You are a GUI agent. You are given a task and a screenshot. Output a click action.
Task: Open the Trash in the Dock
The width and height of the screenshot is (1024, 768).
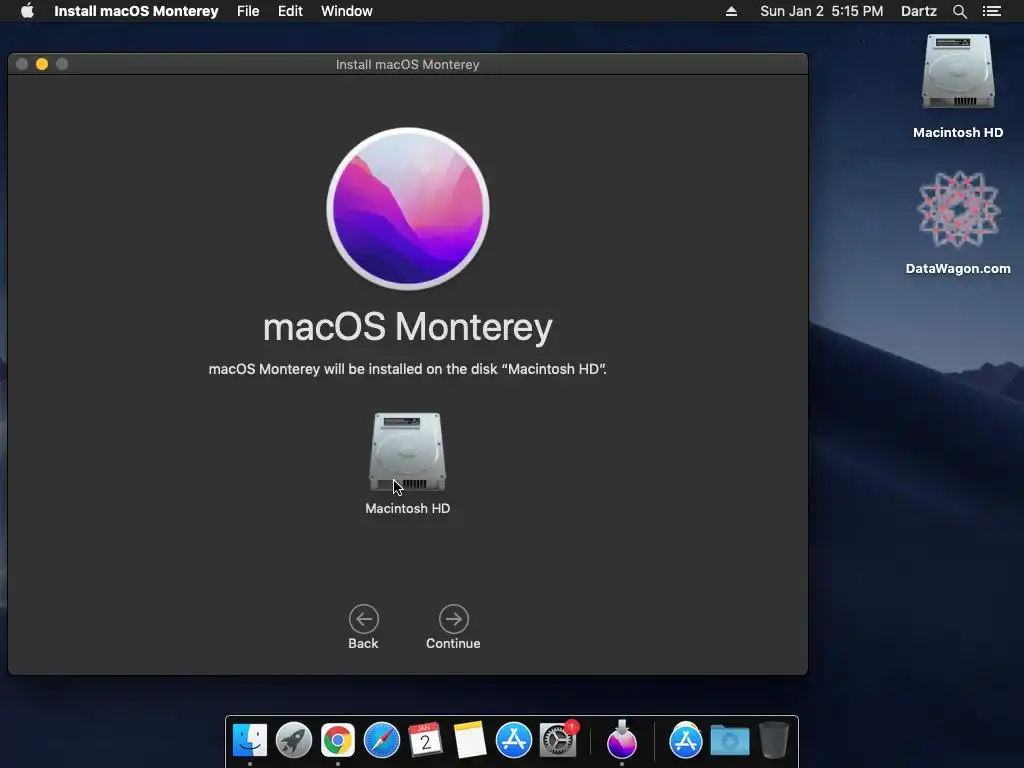point(774,740)
